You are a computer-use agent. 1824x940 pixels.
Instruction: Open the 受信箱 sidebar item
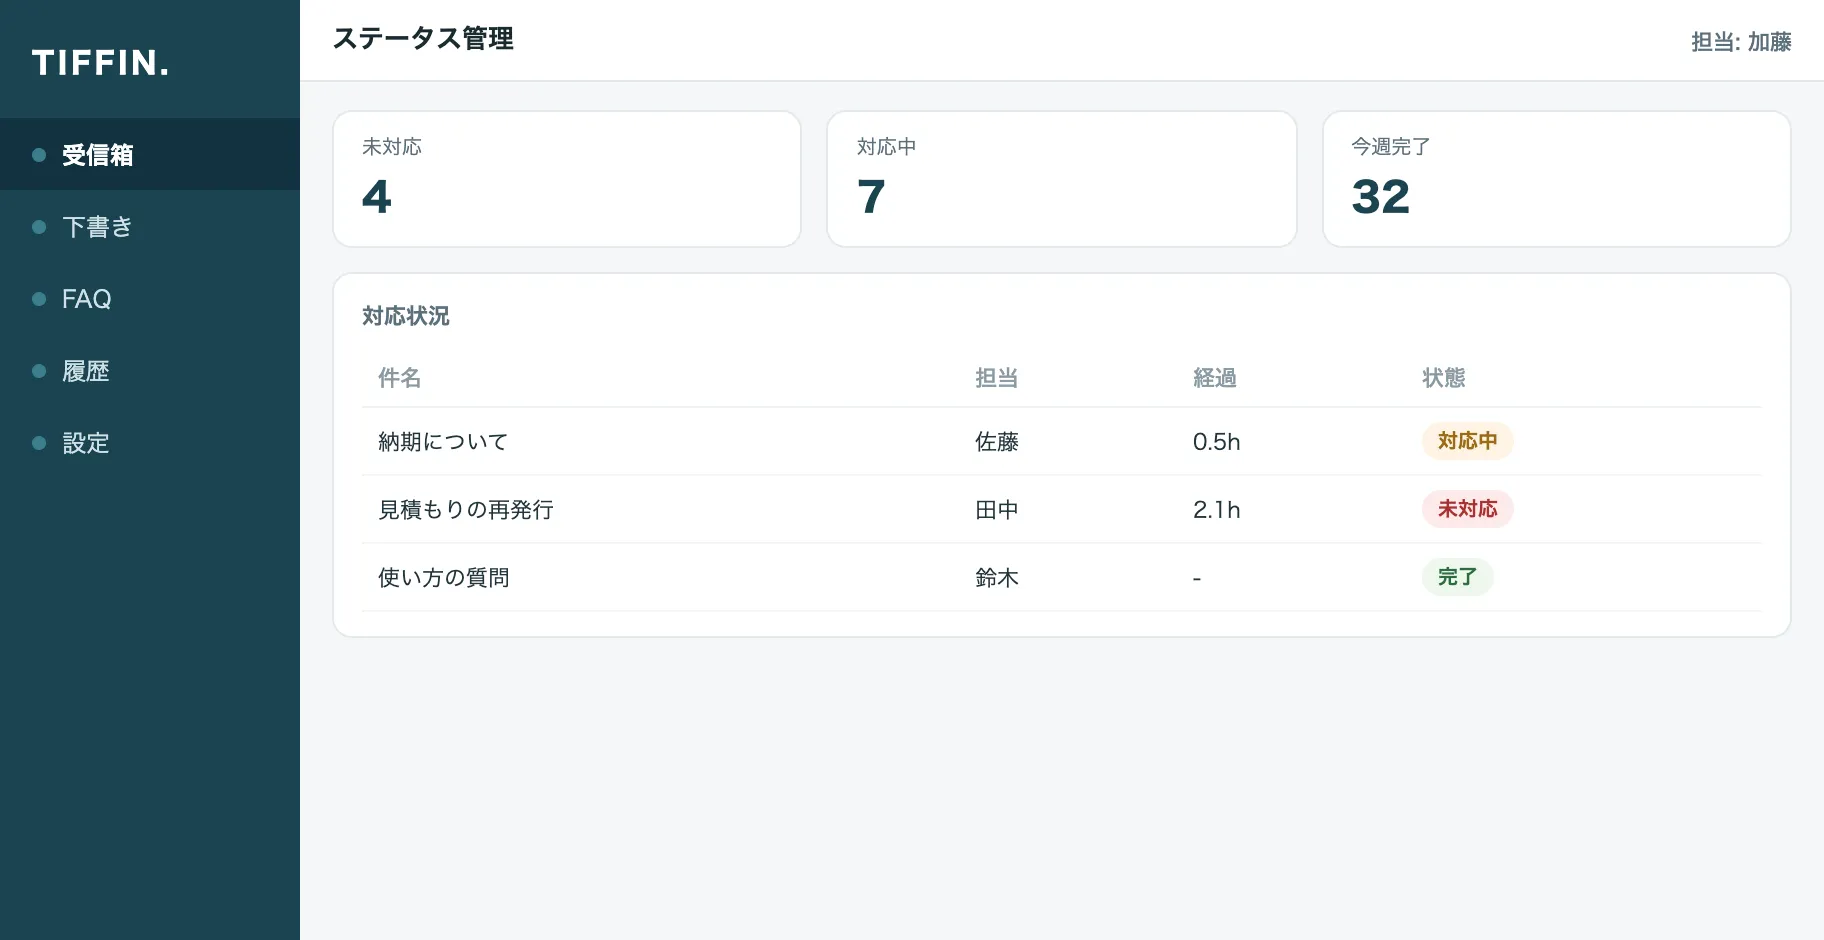[150, 155]
